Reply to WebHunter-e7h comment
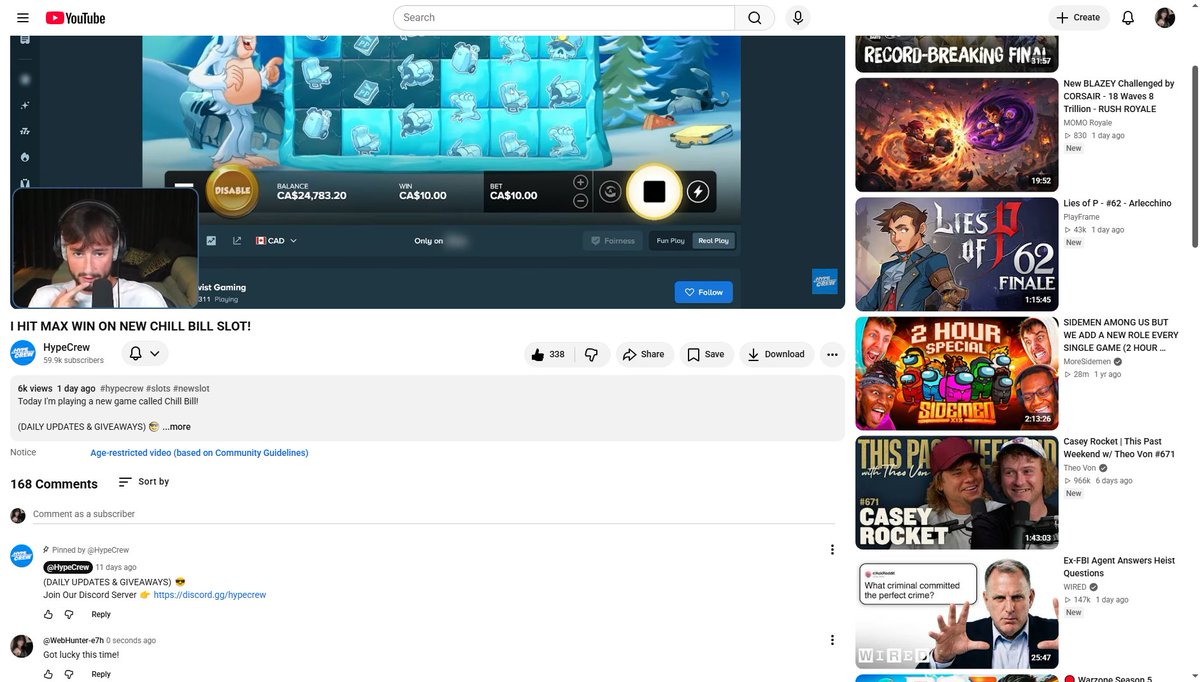Screen dimensions: 1200x682 click(x=101, y=674)
